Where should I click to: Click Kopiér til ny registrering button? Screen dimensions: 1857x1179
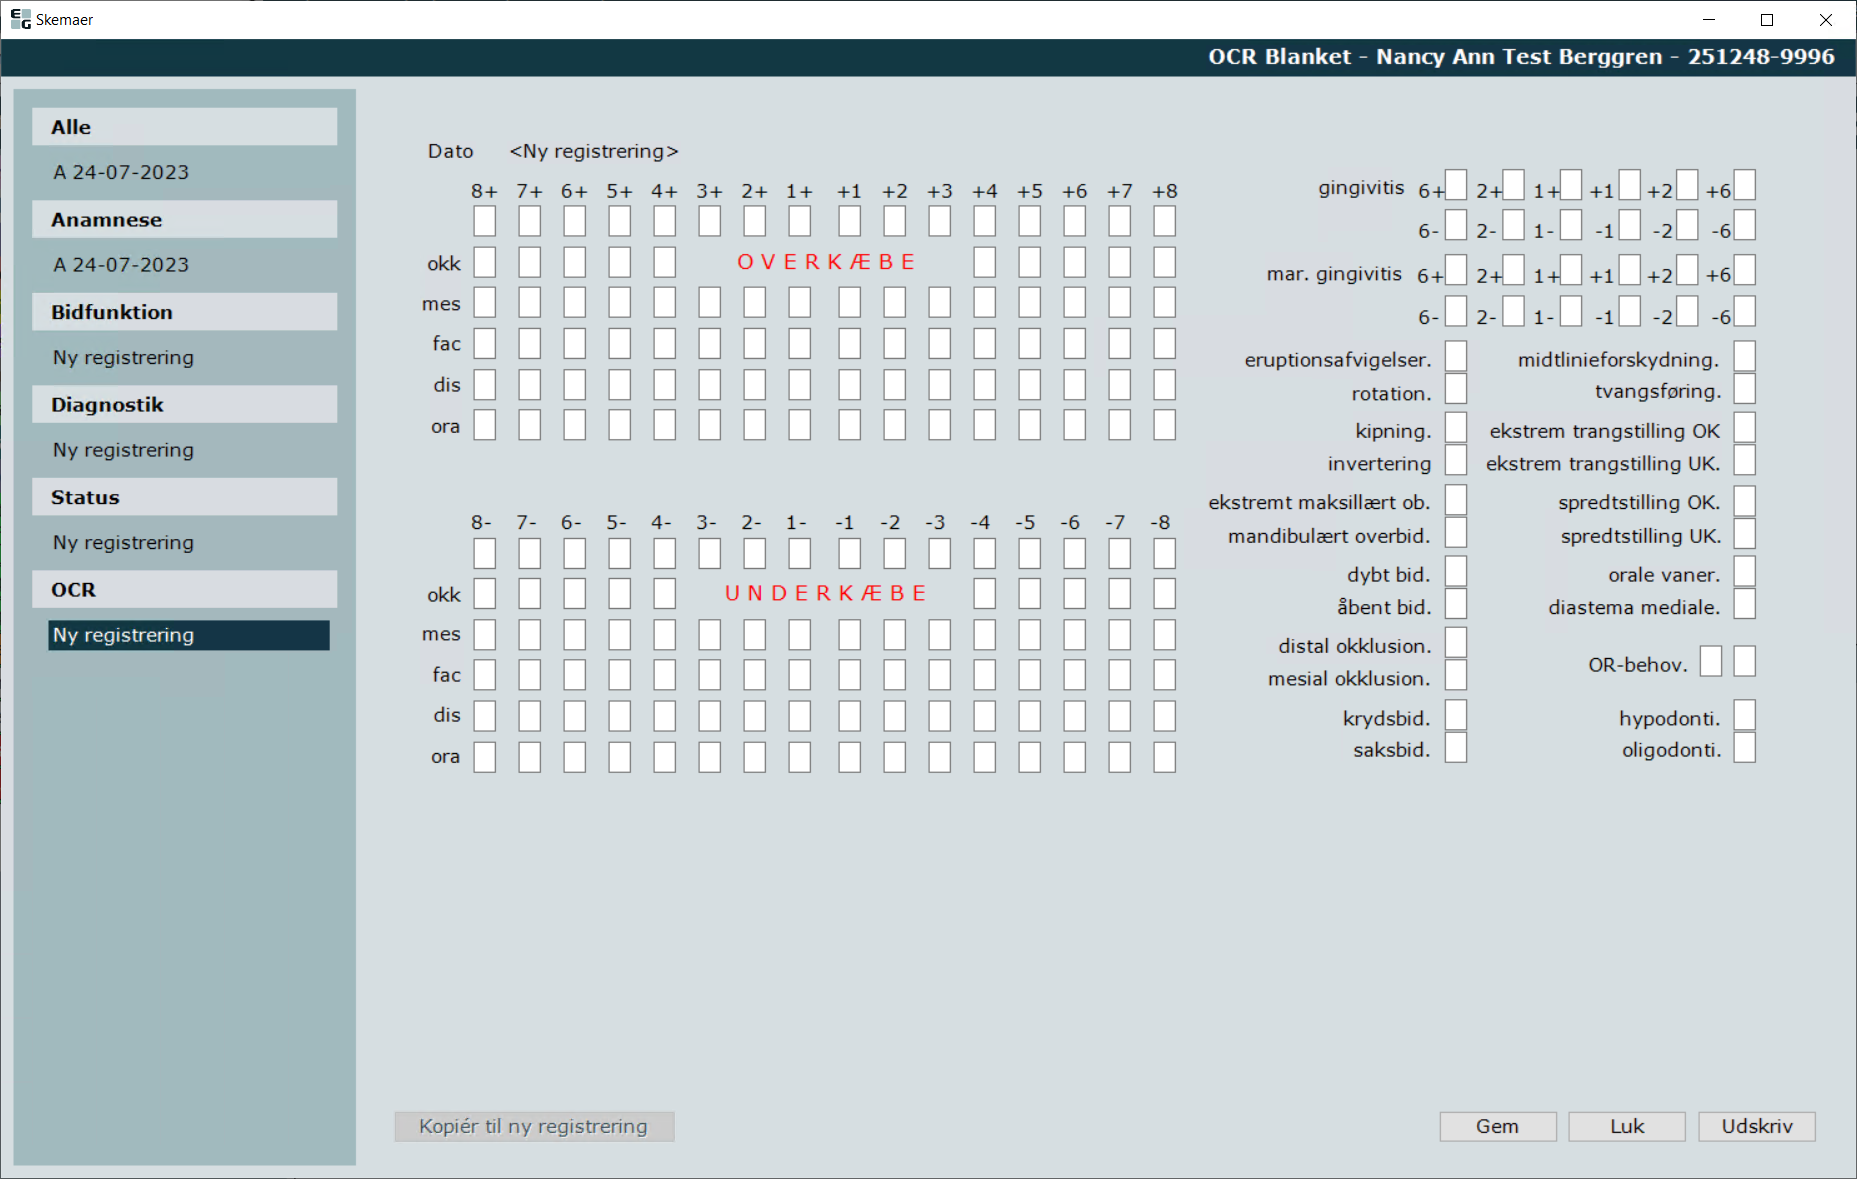(x=534, y=1126)
